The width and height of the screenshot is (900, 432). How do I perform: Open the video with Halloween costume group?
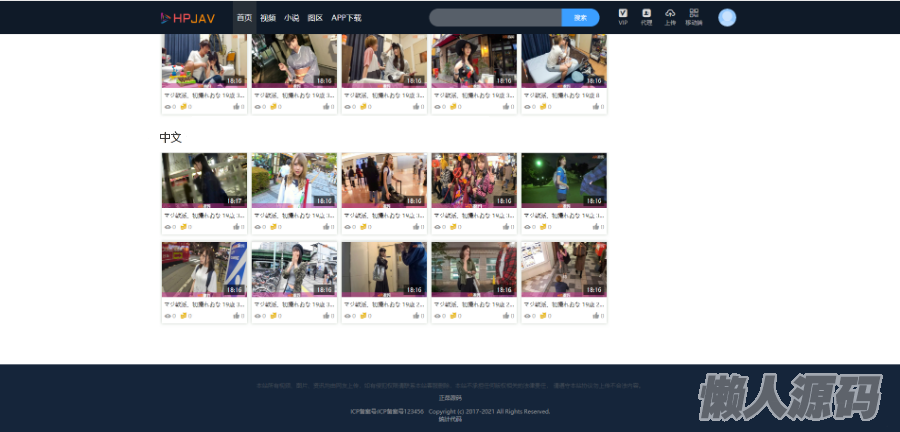pyautogui.click(x=474, y=180)
